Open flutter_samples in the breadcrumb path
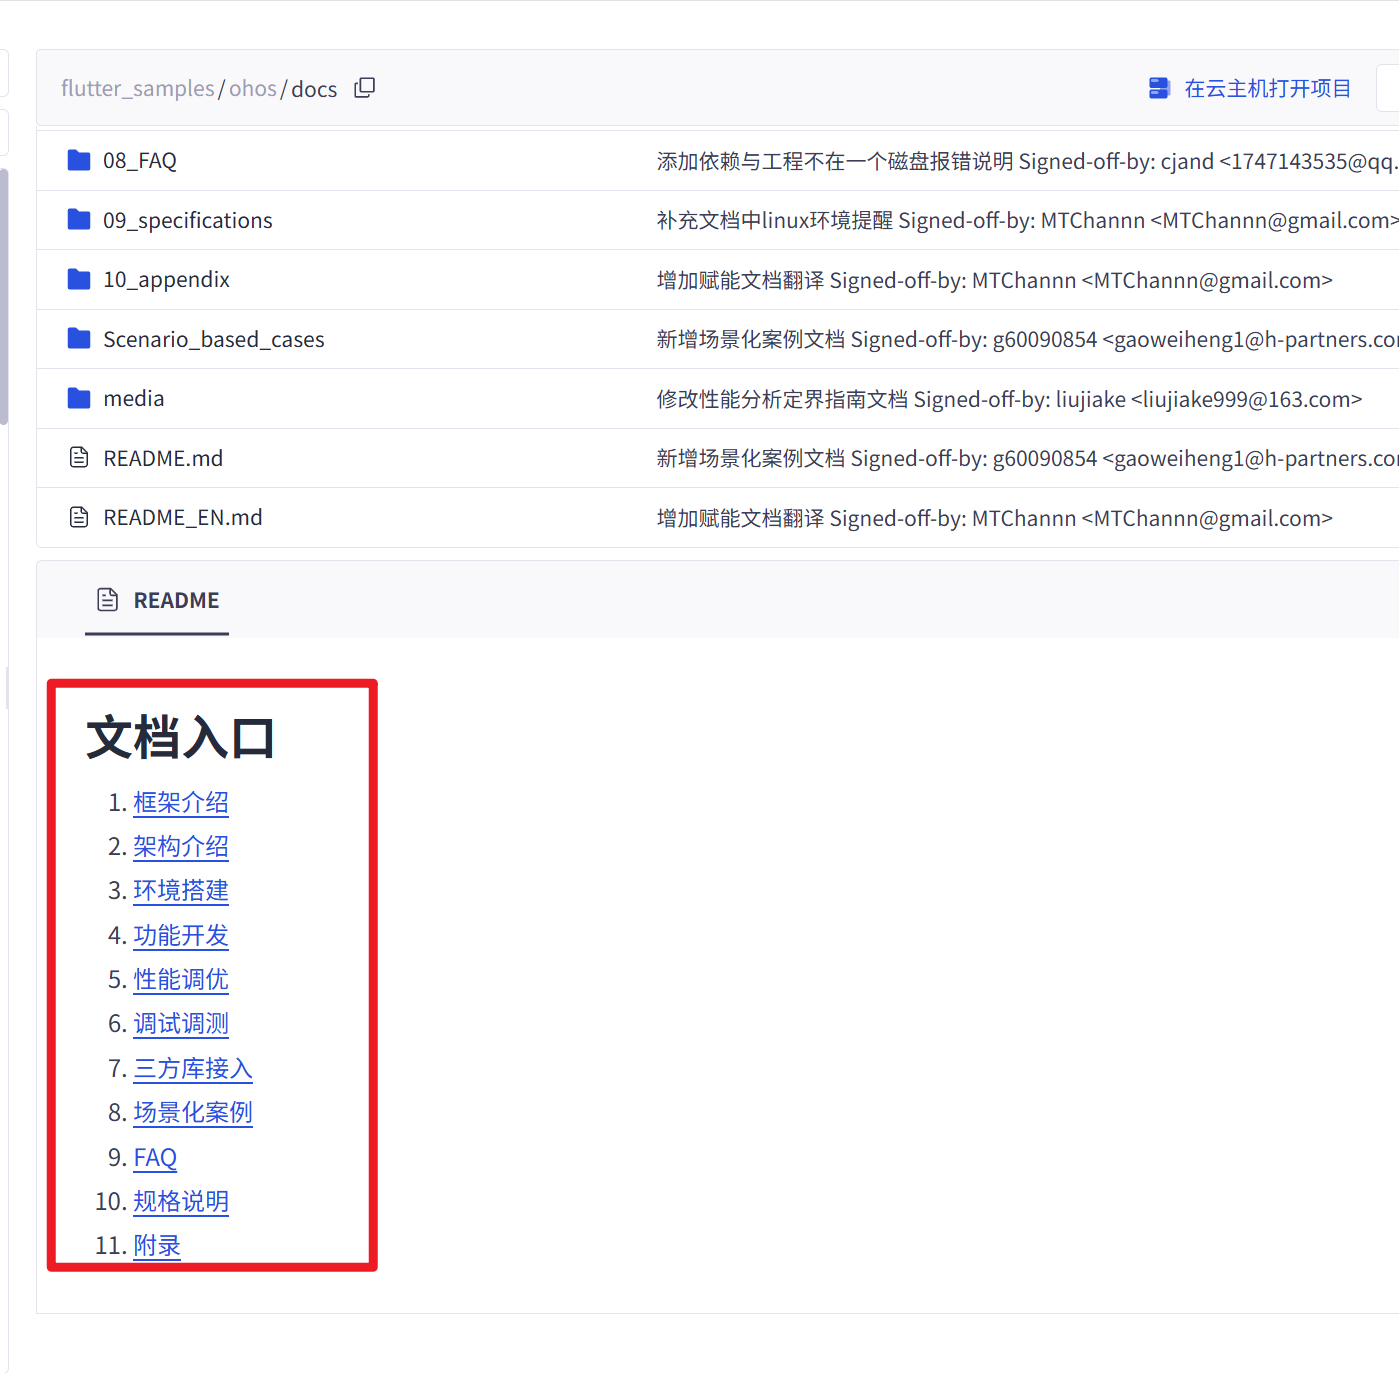The height and width of the screenshot is (1373, 1399). [137, 89]
